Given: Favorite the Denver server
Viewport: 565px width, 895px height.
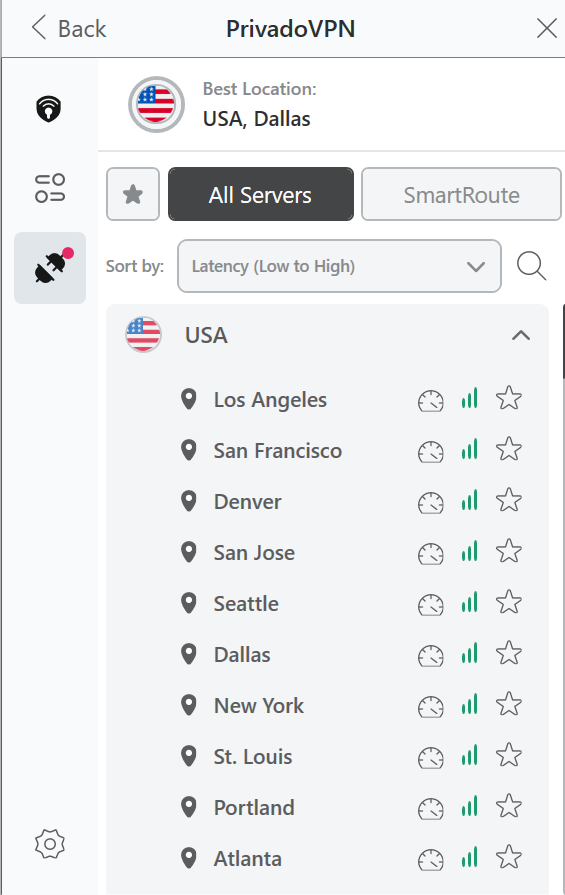Looking at the screenshot, I should pos(508,501).
